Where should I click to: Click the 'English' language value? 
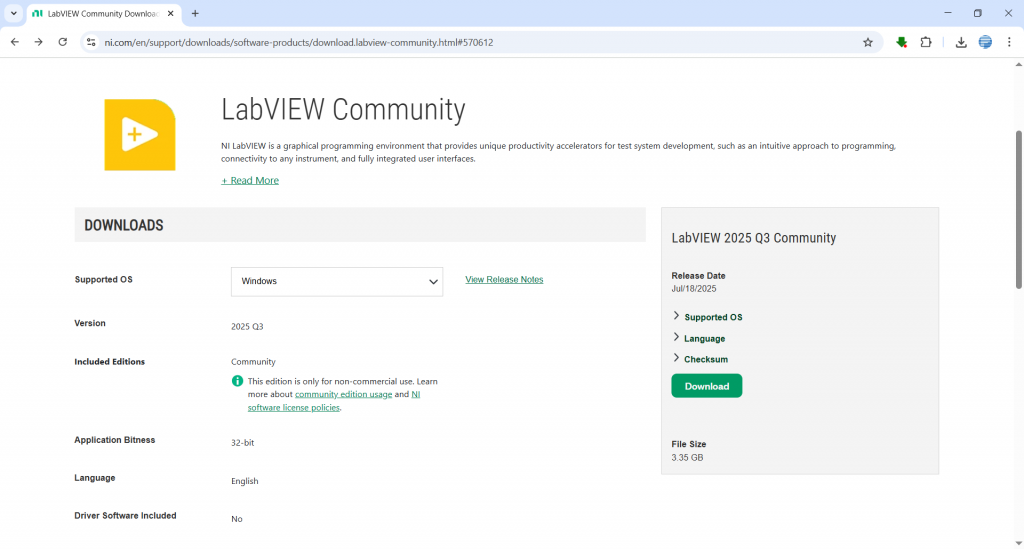pos(244,481)
